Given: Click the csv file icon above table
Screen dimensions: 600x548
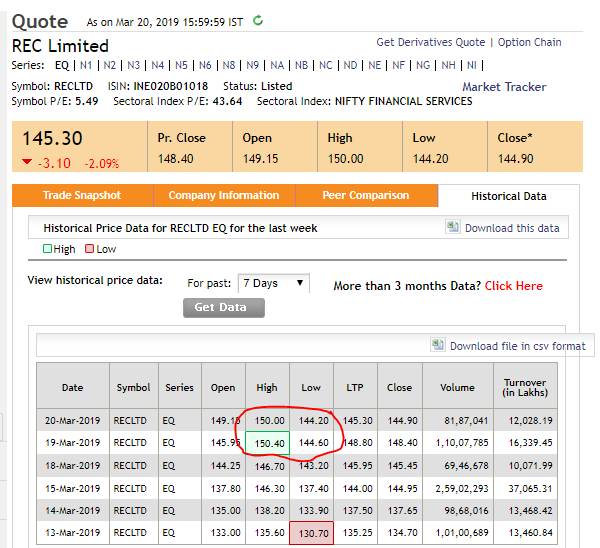Looking at the screenshot, I should tap(438, 345).
